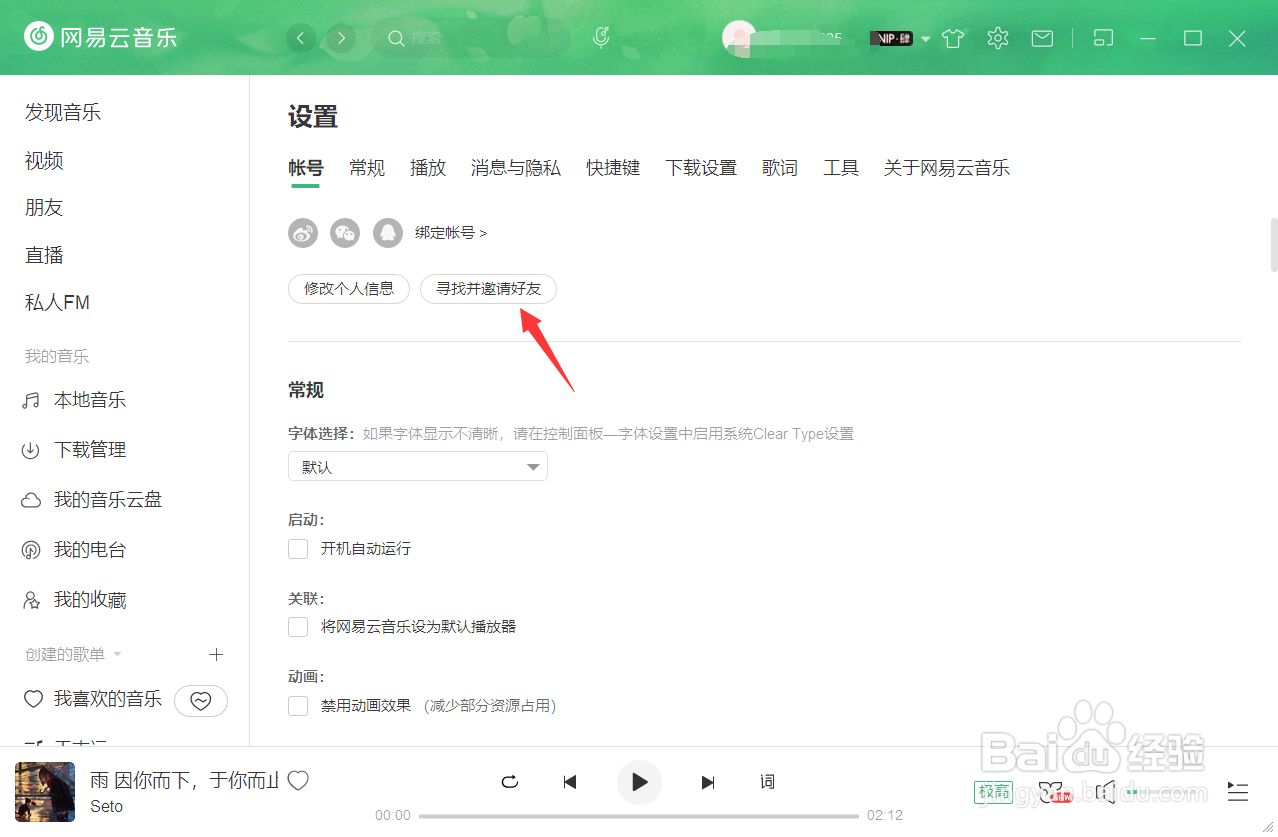Switch to the 快捷键 tab
This screenshot has height=837, width=1278.
613,168
